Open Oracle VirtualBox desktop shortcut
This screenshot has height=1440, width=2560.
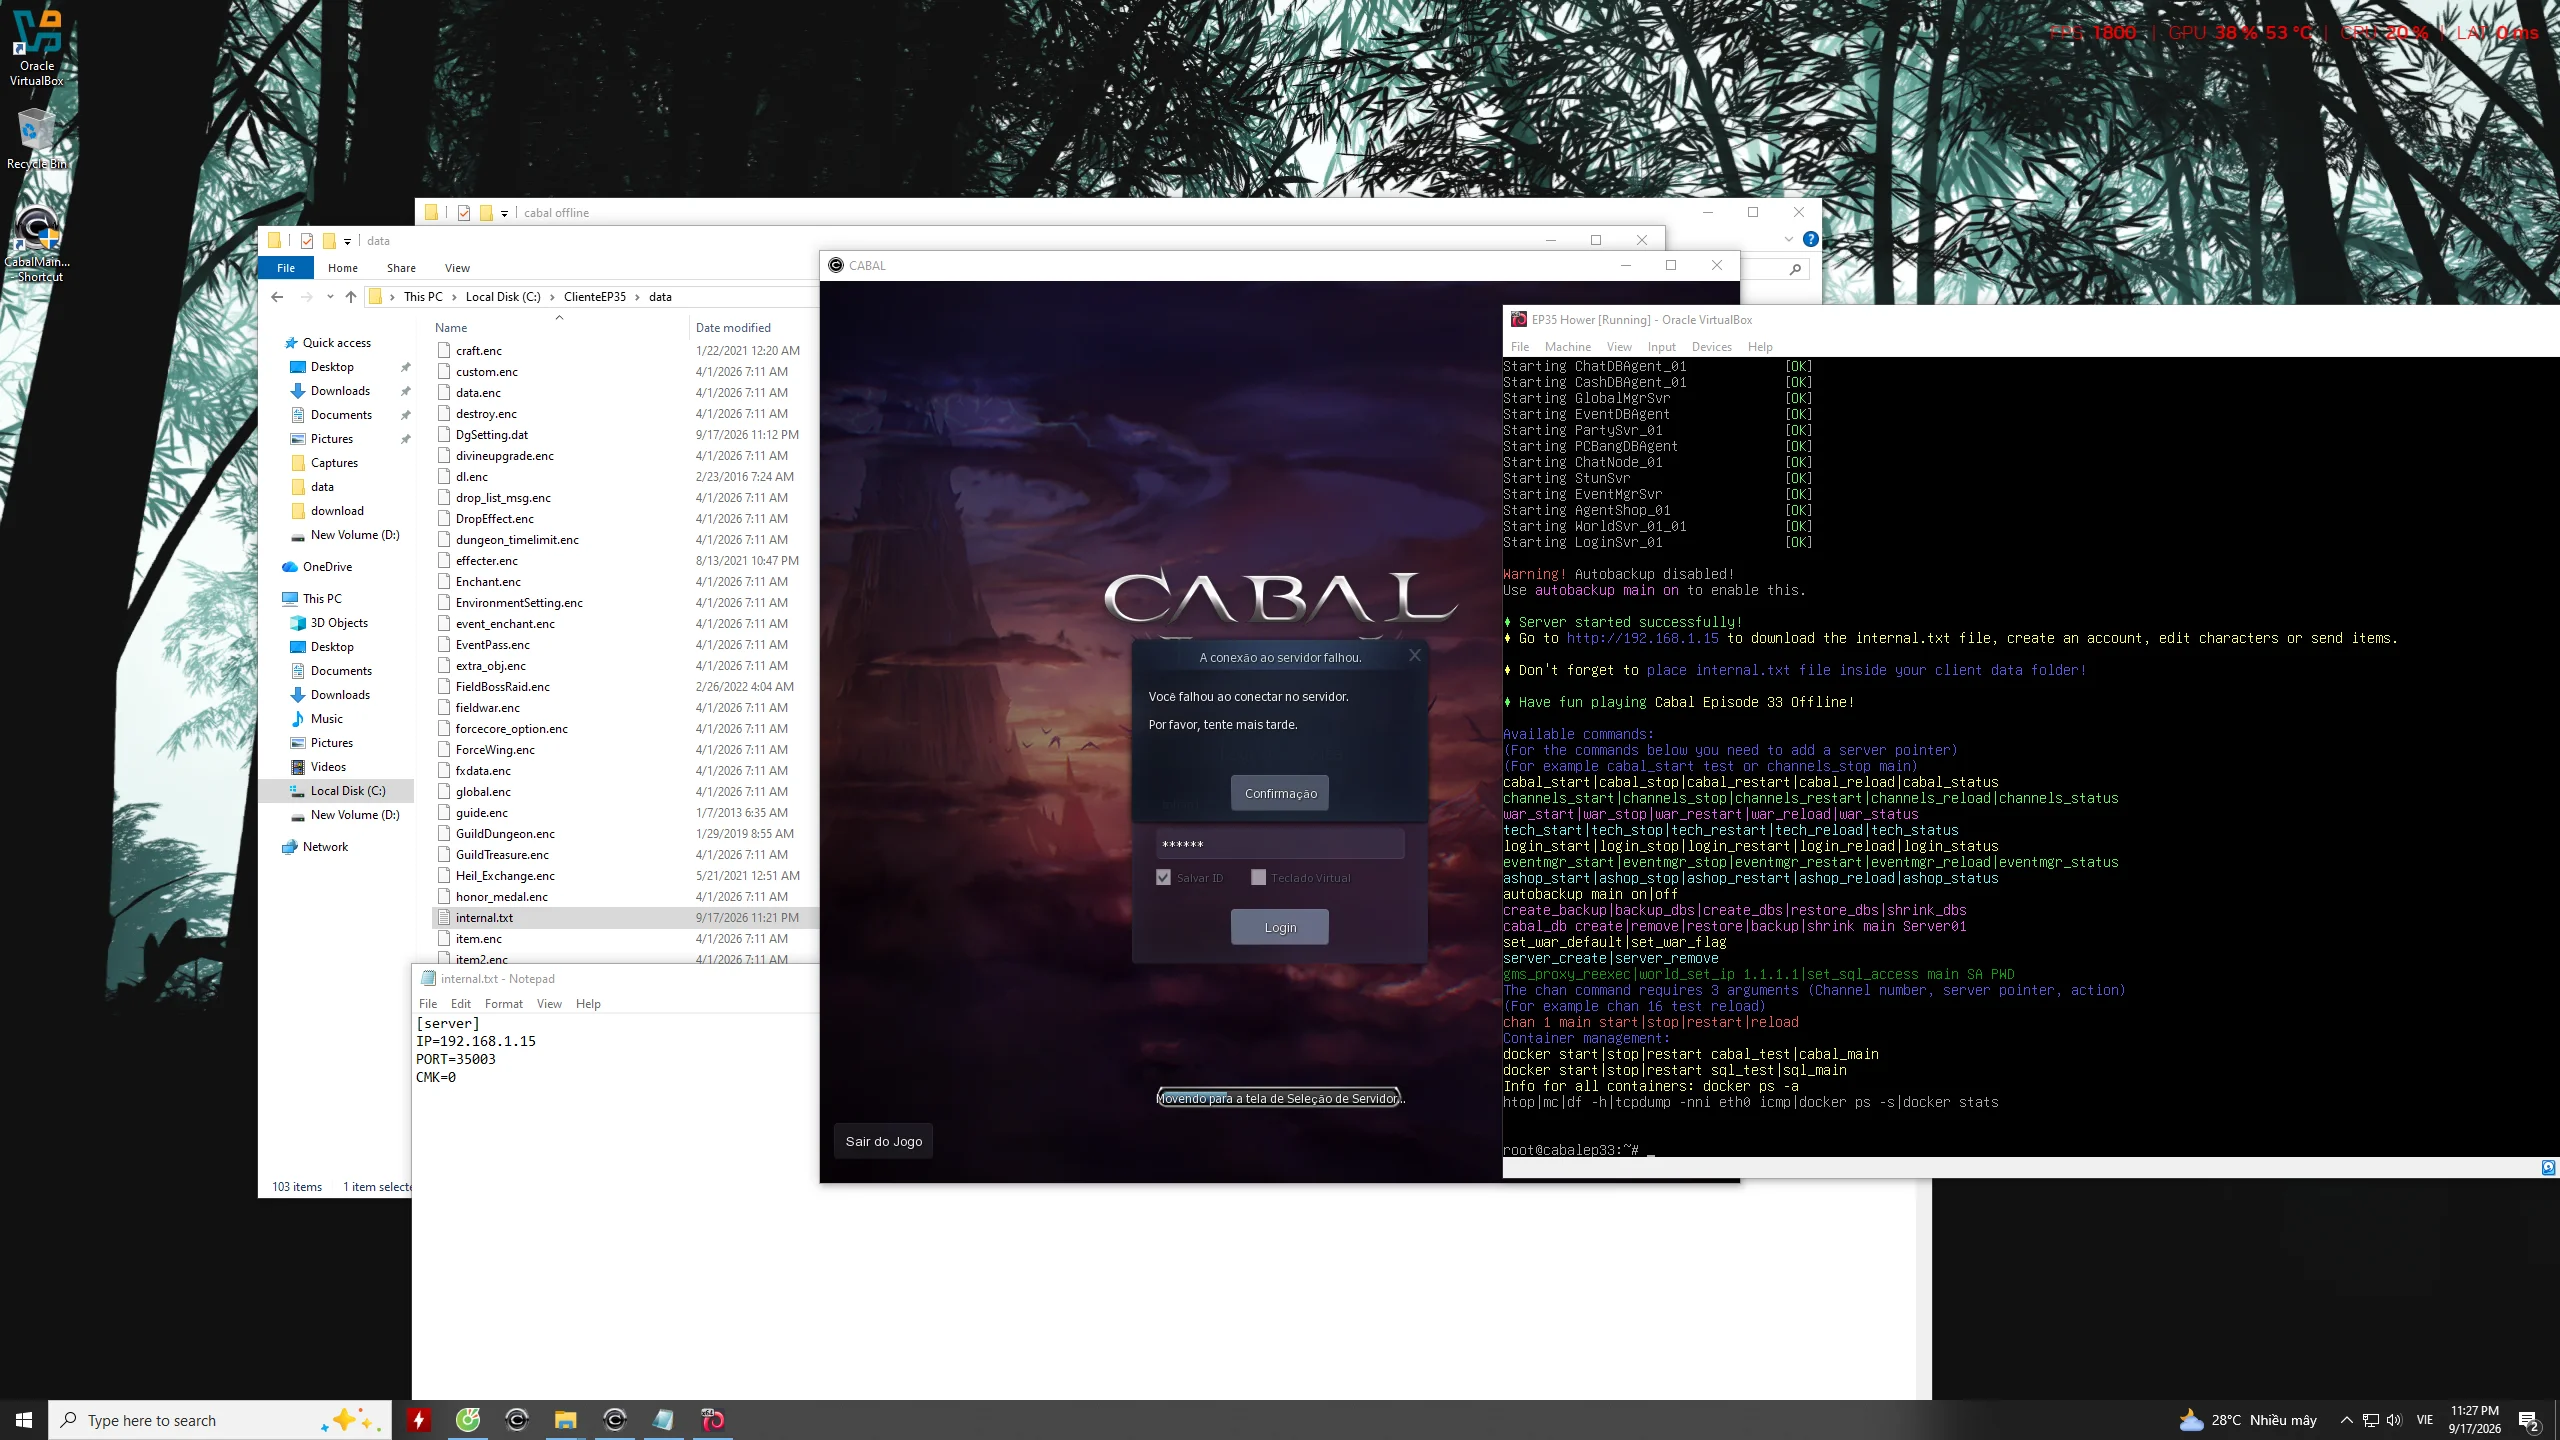point(37,46)
